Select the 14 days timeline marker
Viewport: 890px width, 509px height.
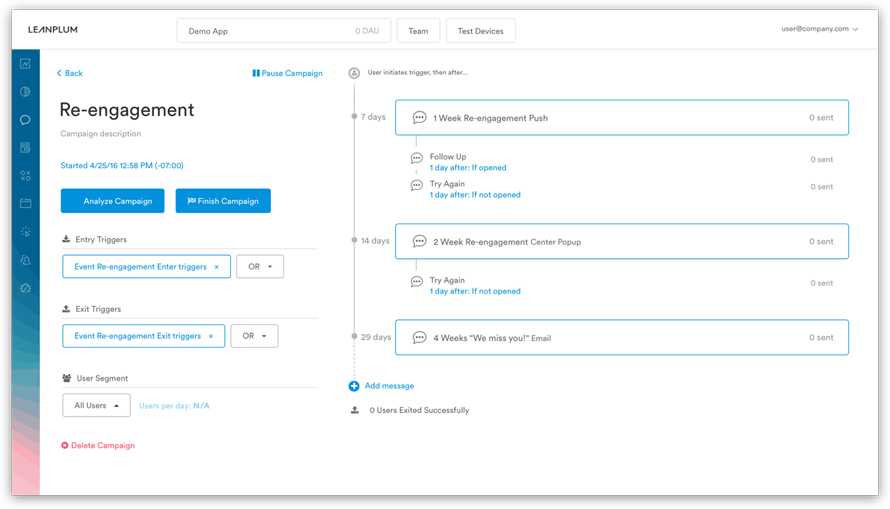354,241
